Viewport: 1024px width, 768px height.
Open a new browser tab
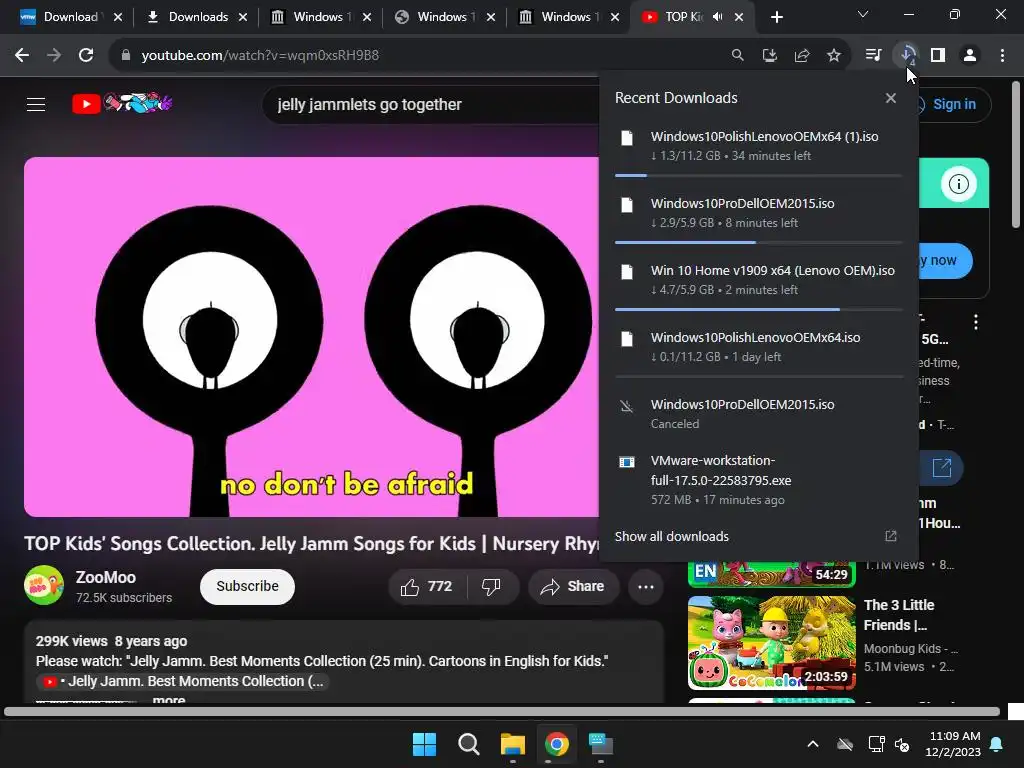(776, 17)
